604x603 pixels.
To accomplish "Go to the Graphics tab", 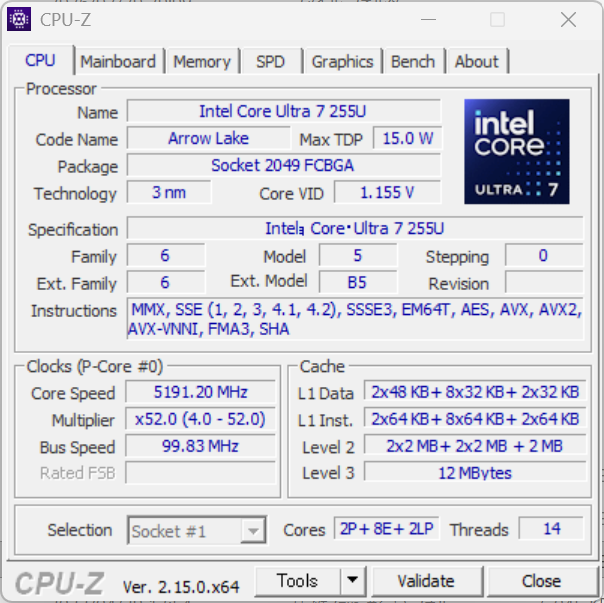I will click(342, 61).
